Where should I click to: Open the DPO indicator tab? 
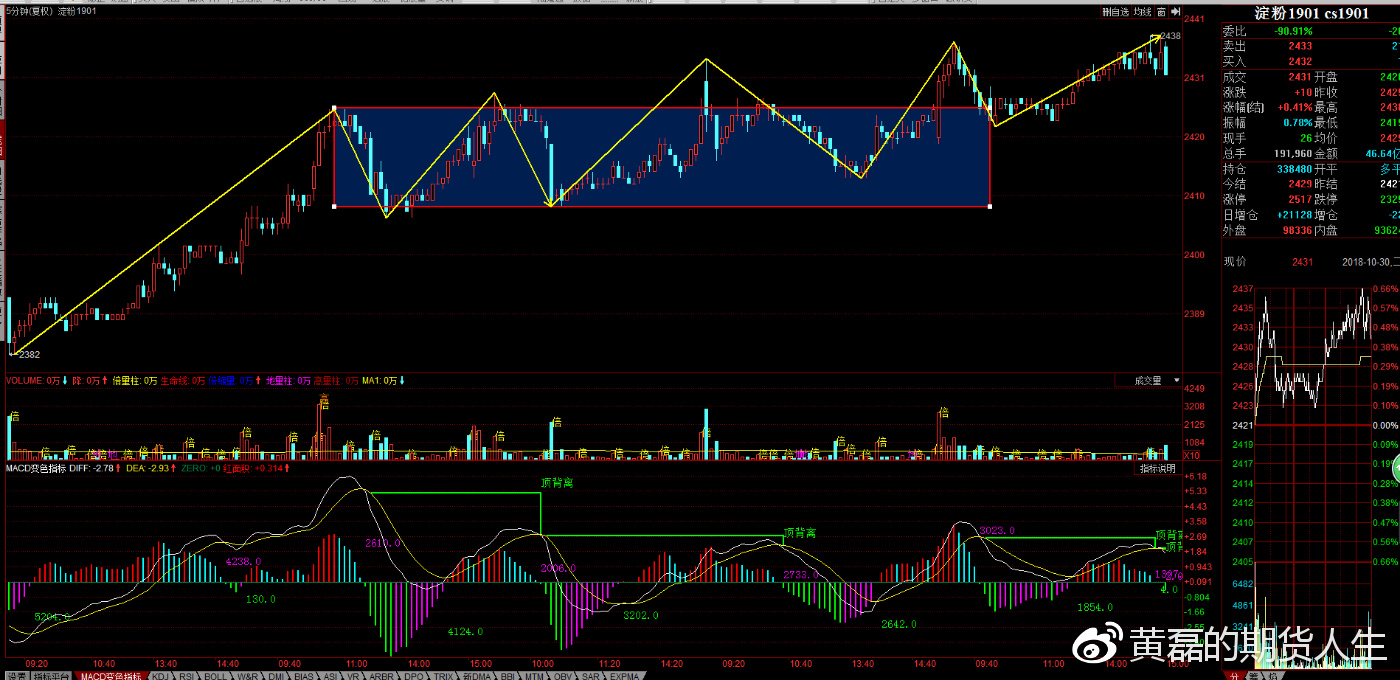click(x=413, y=676)
